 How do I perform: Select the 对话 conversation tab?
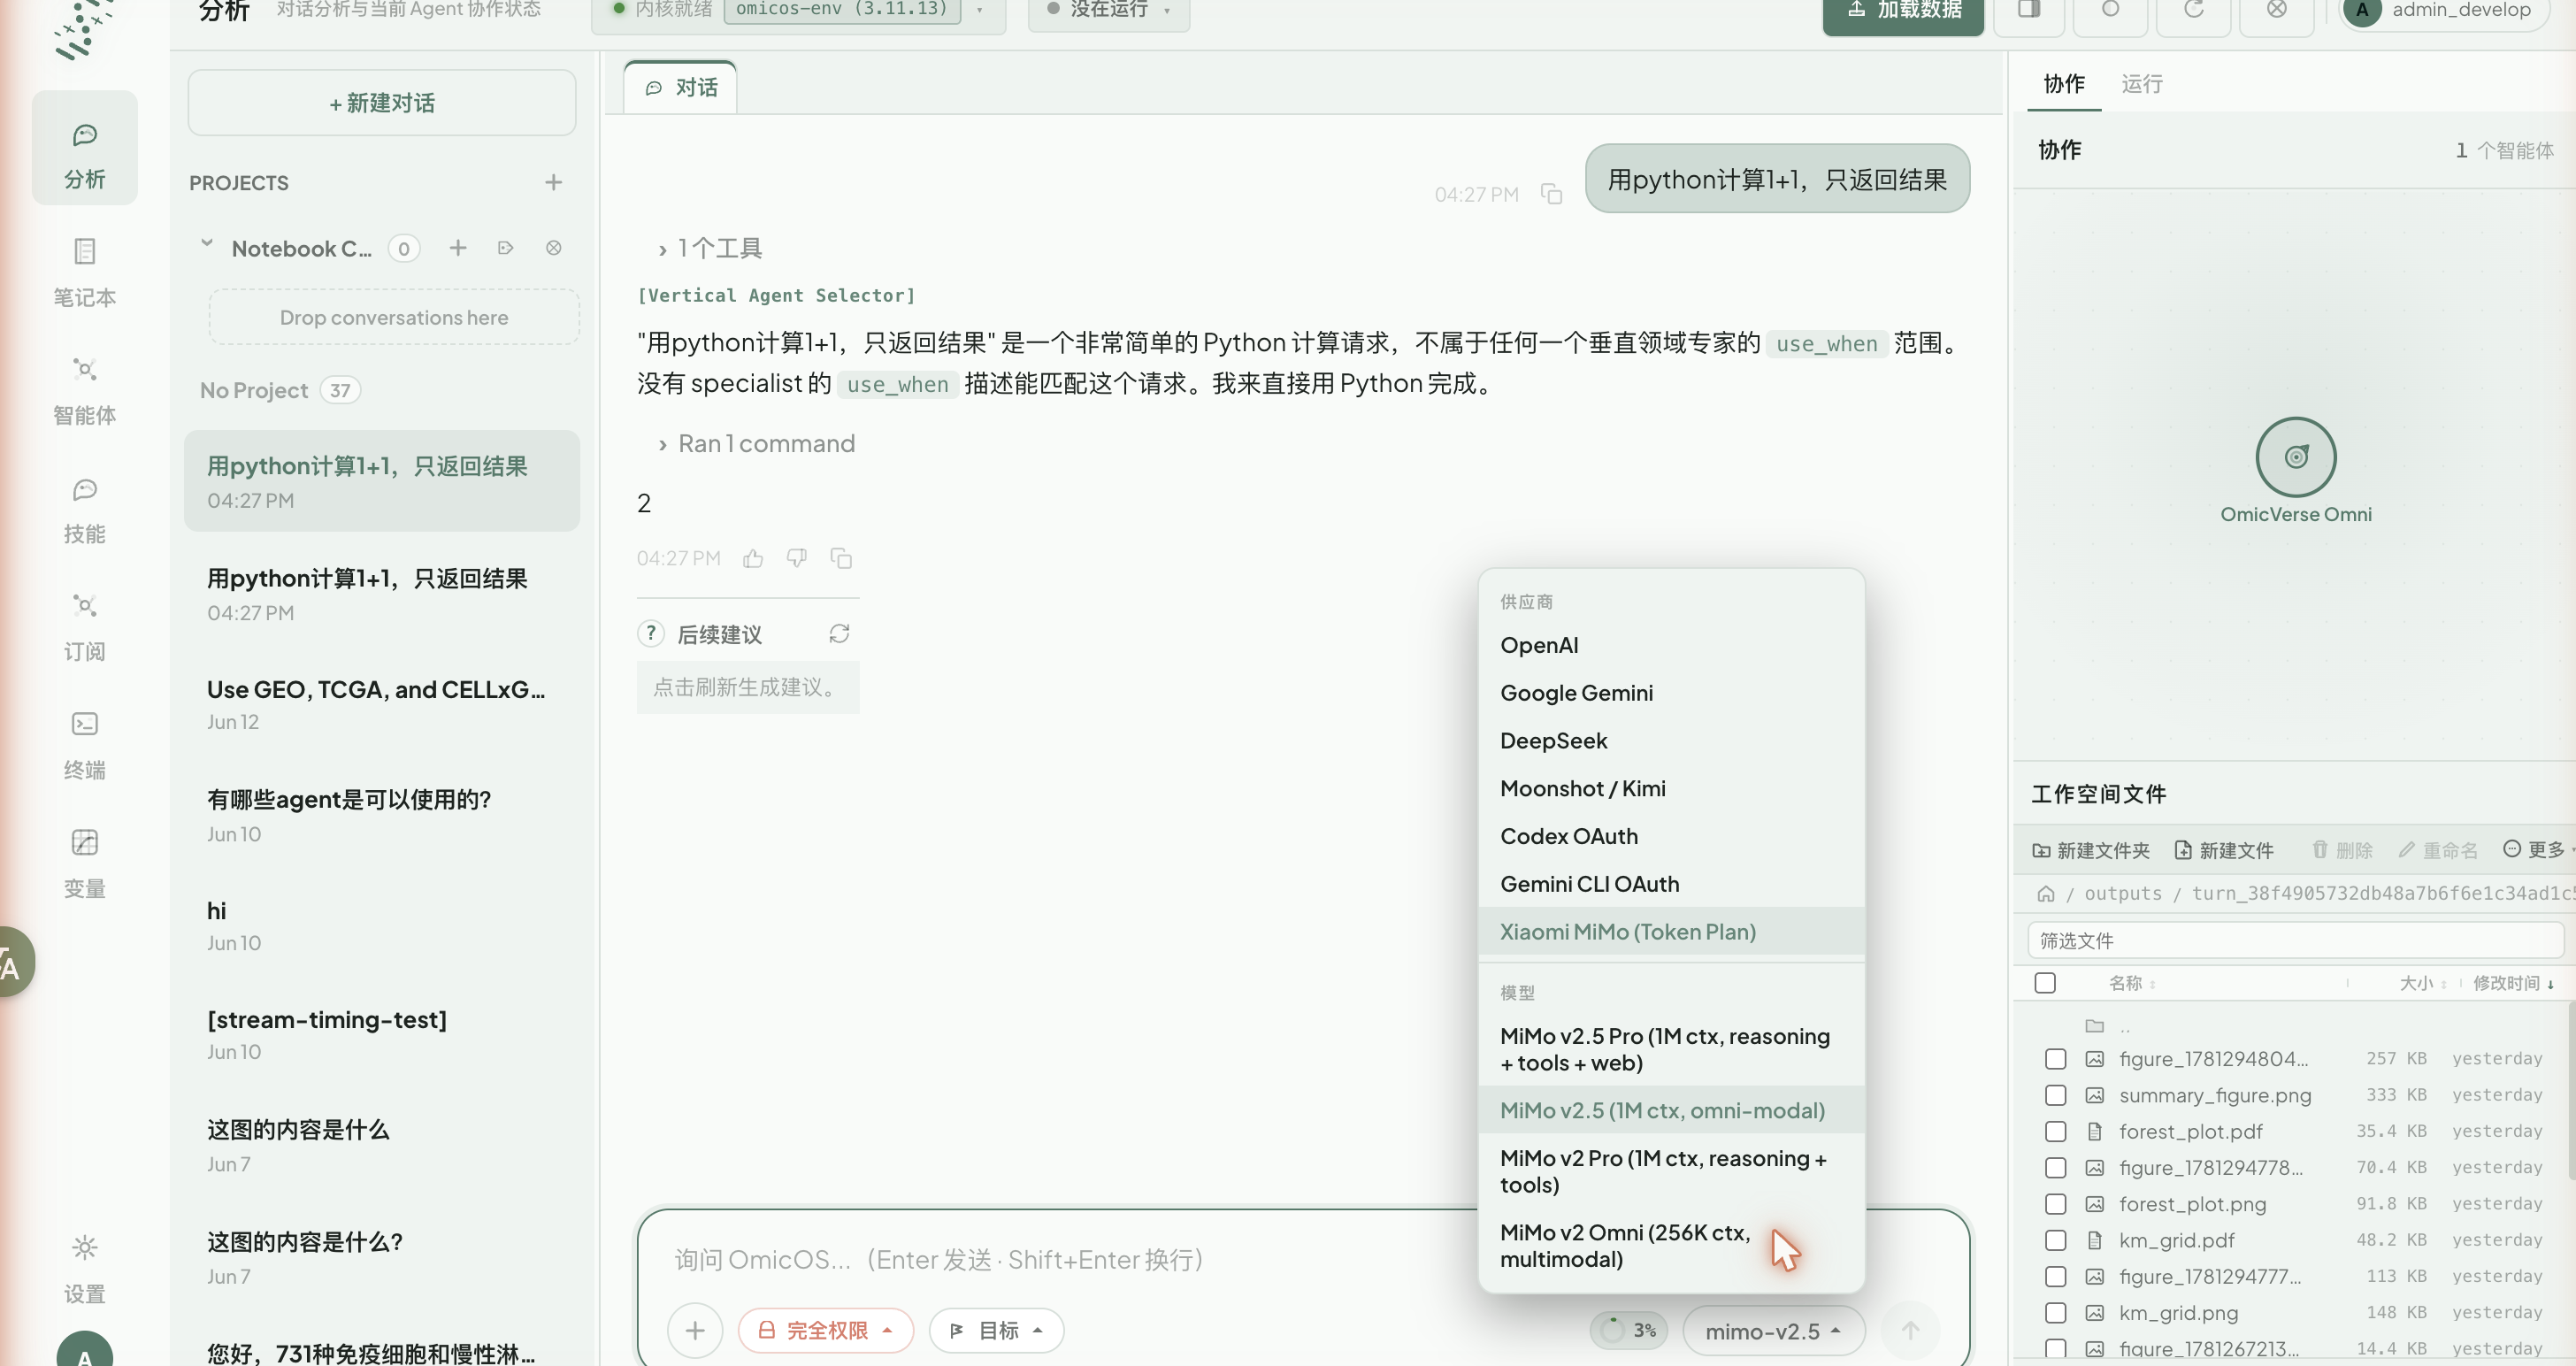pyautogui.click(x=681, y=88)
